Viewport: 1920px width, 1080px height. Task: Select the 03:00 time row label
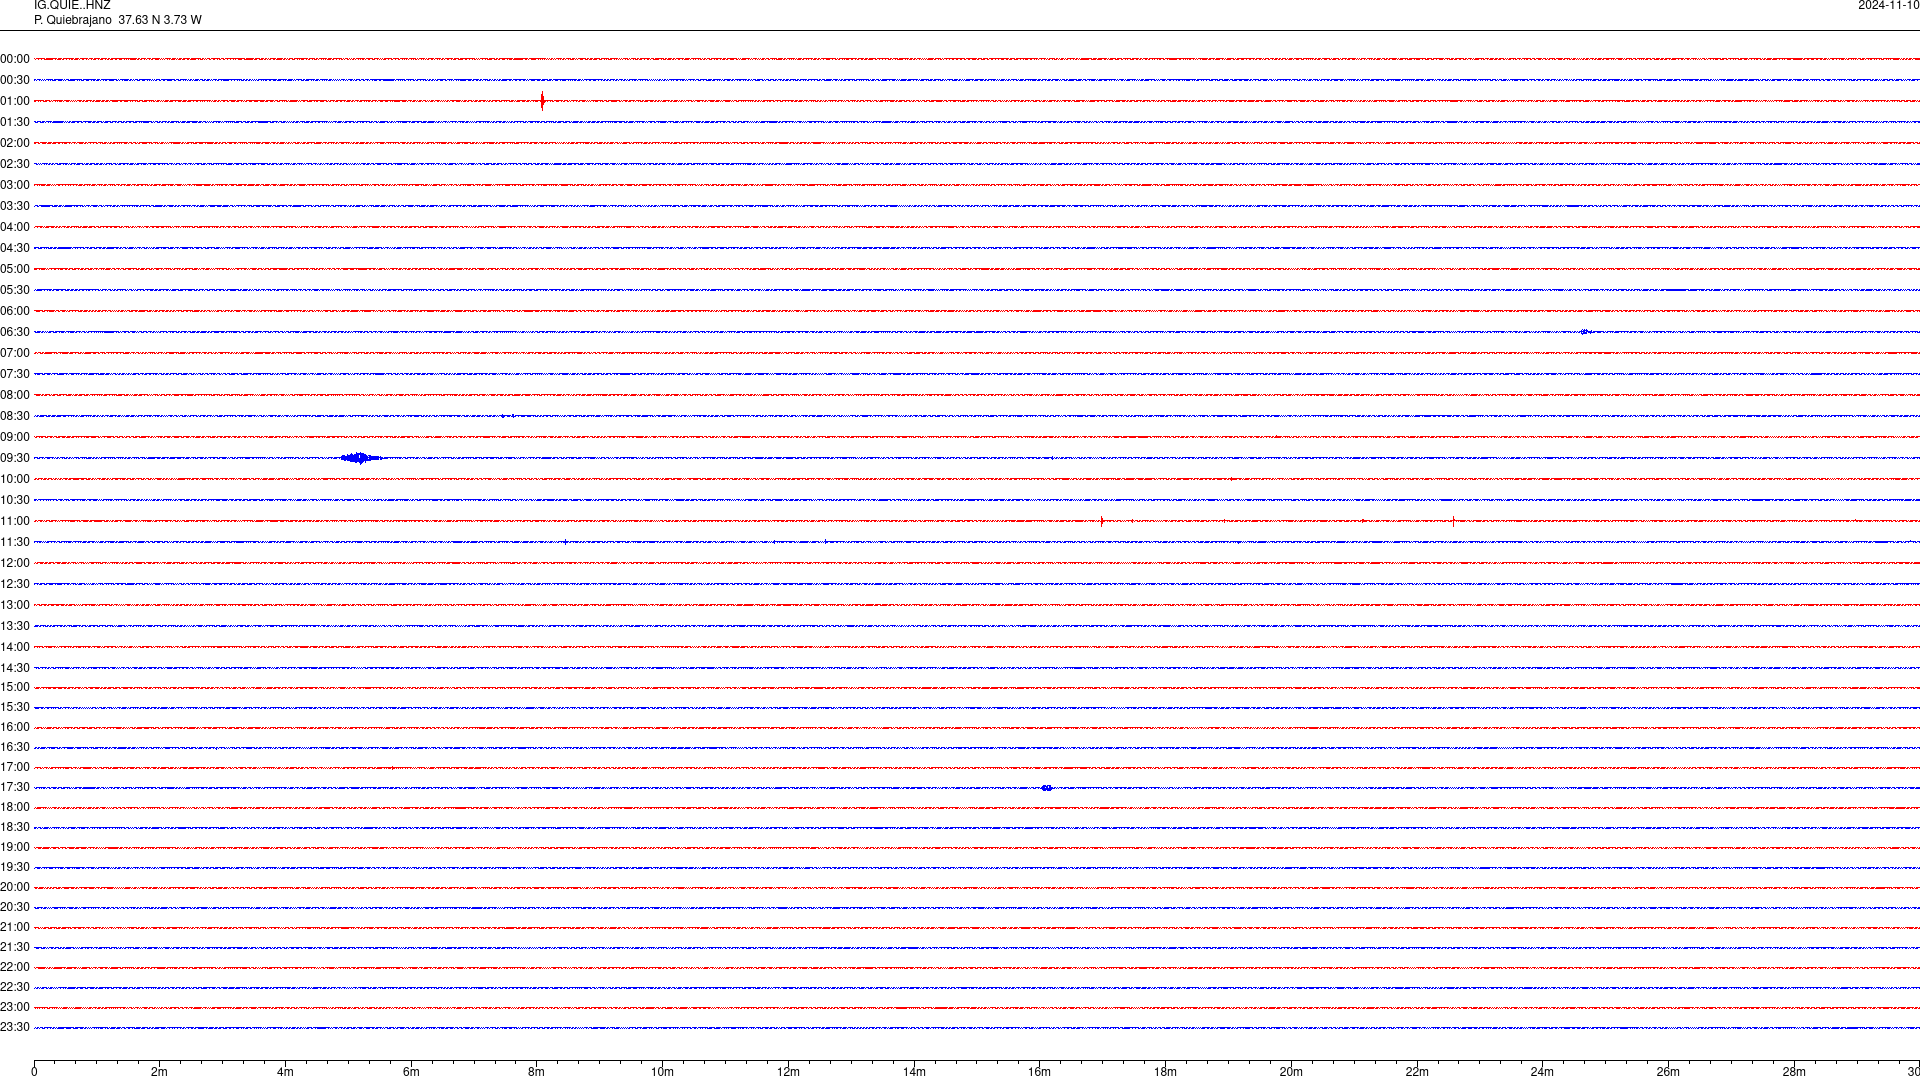(15, 185)
